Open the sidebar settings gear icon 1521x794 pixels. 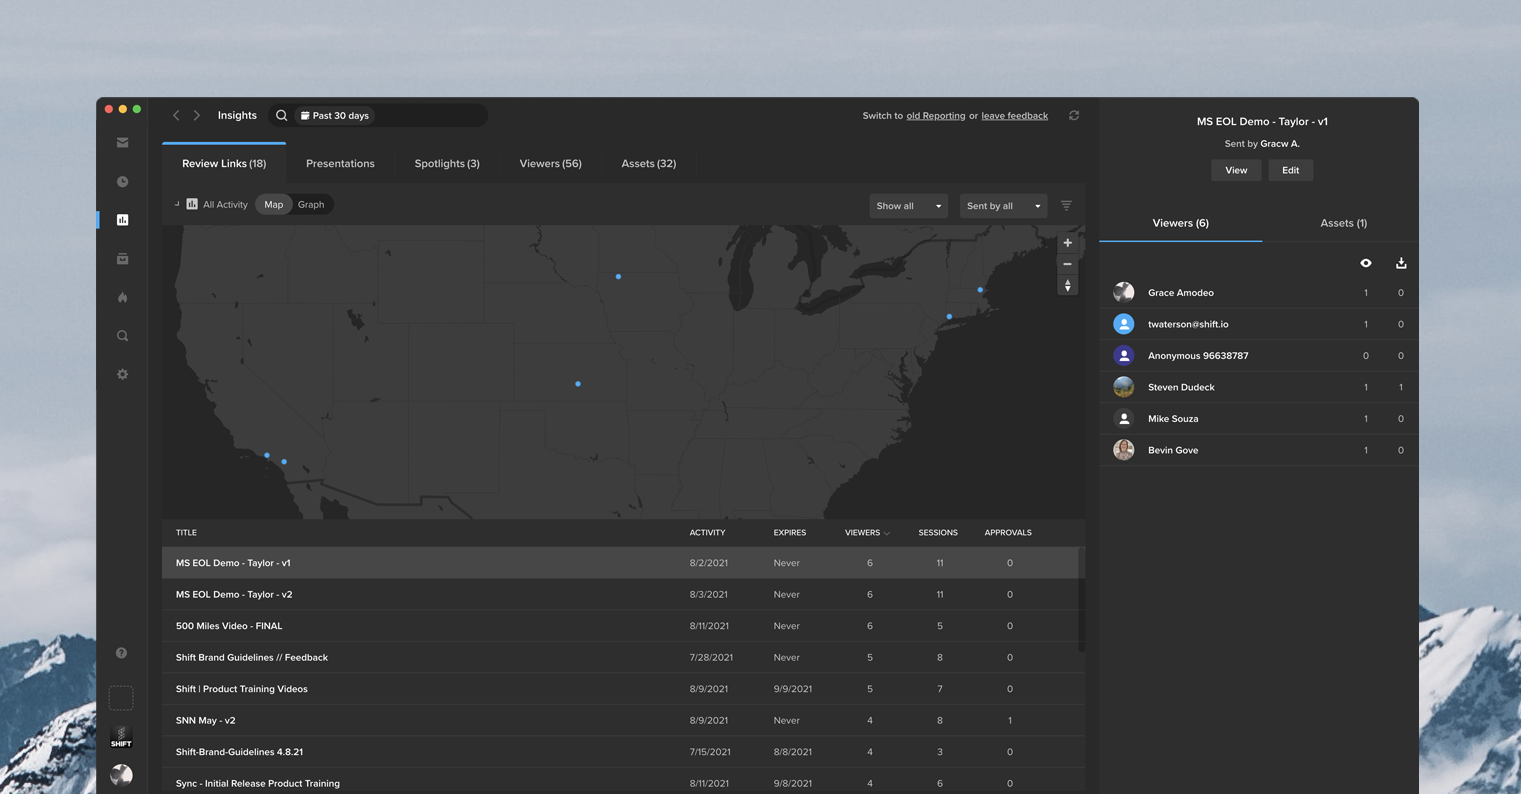122,374
